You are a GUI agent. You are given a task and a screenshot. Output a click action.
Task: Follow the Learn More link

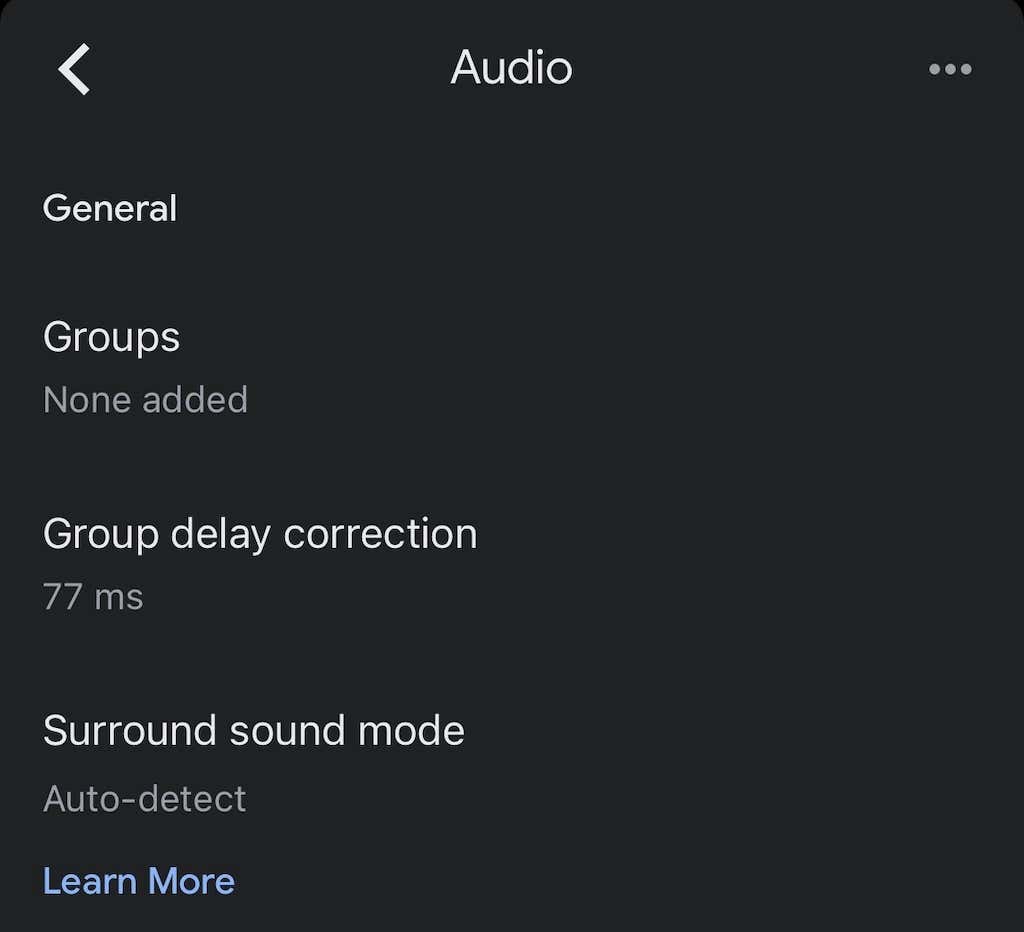139,881
